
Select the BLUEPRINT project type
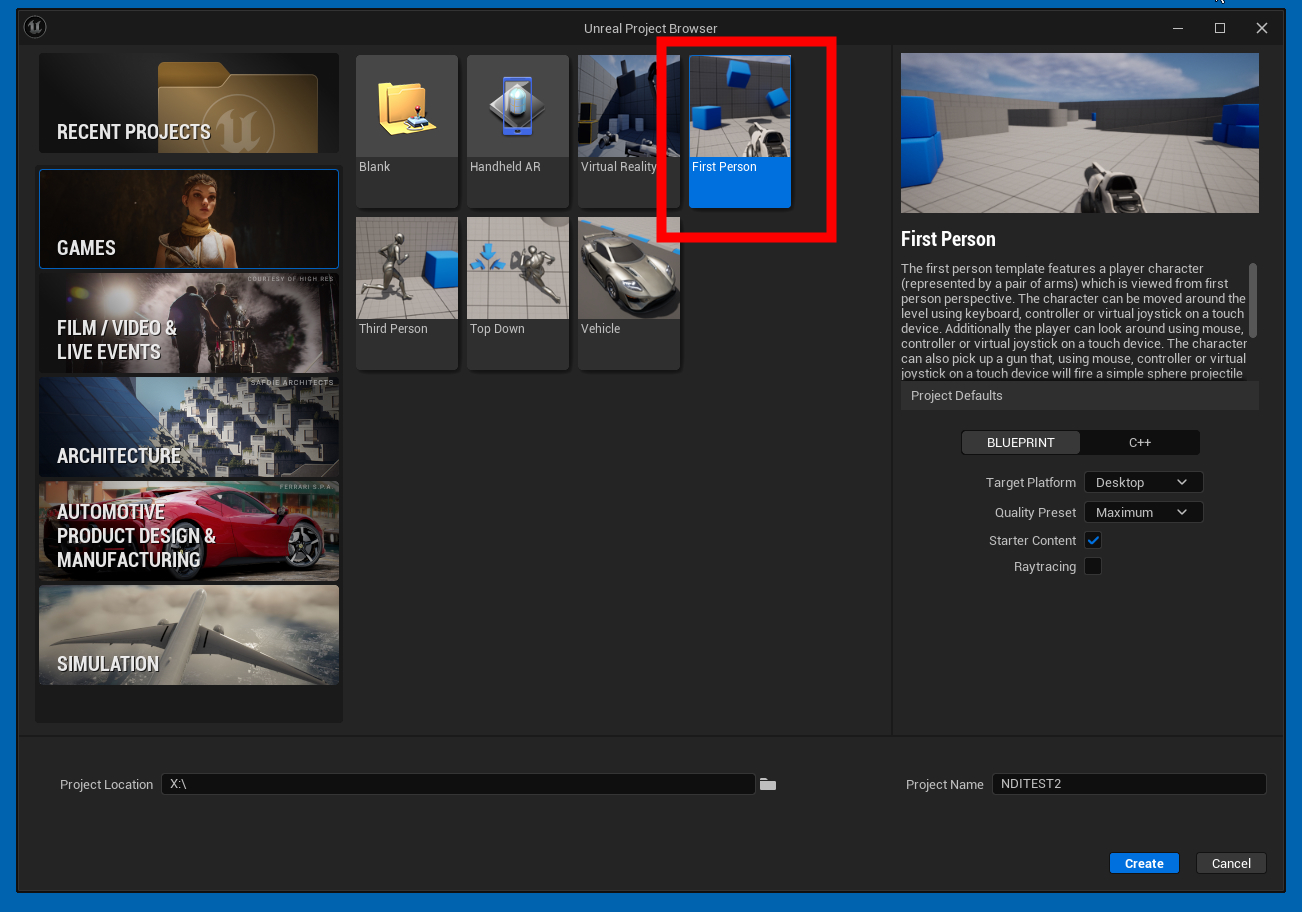1020,442
